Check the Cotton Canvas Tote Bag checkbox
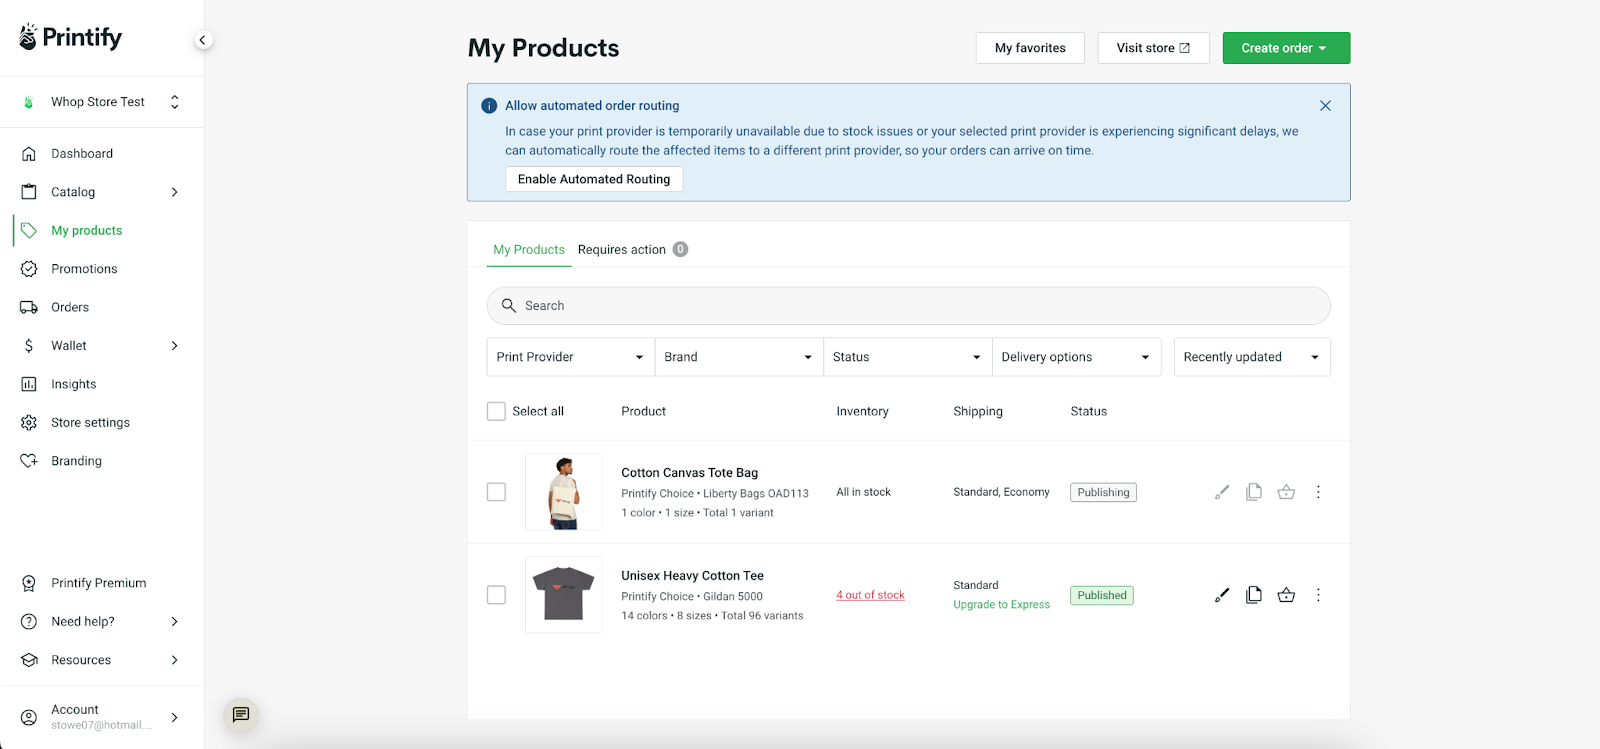Viewport: 1600px width, 749px height. [496, 492]
